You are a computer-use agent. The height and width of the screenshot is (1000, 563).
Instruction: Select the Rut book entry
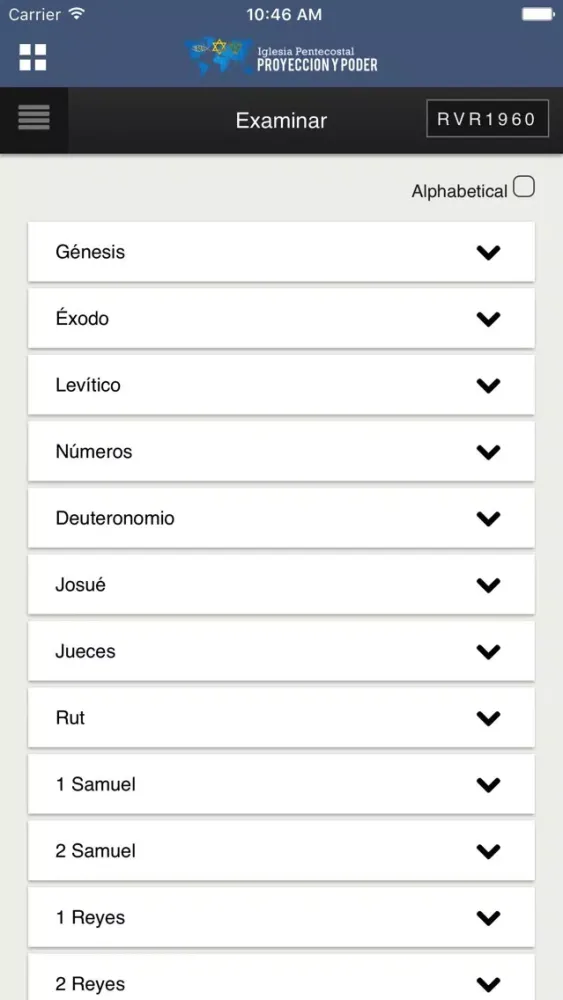tap(281, 718)
